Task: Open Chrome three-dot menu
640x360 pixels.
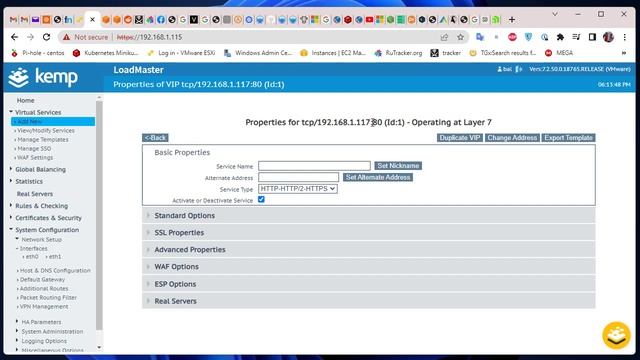Action: point(624,37)
